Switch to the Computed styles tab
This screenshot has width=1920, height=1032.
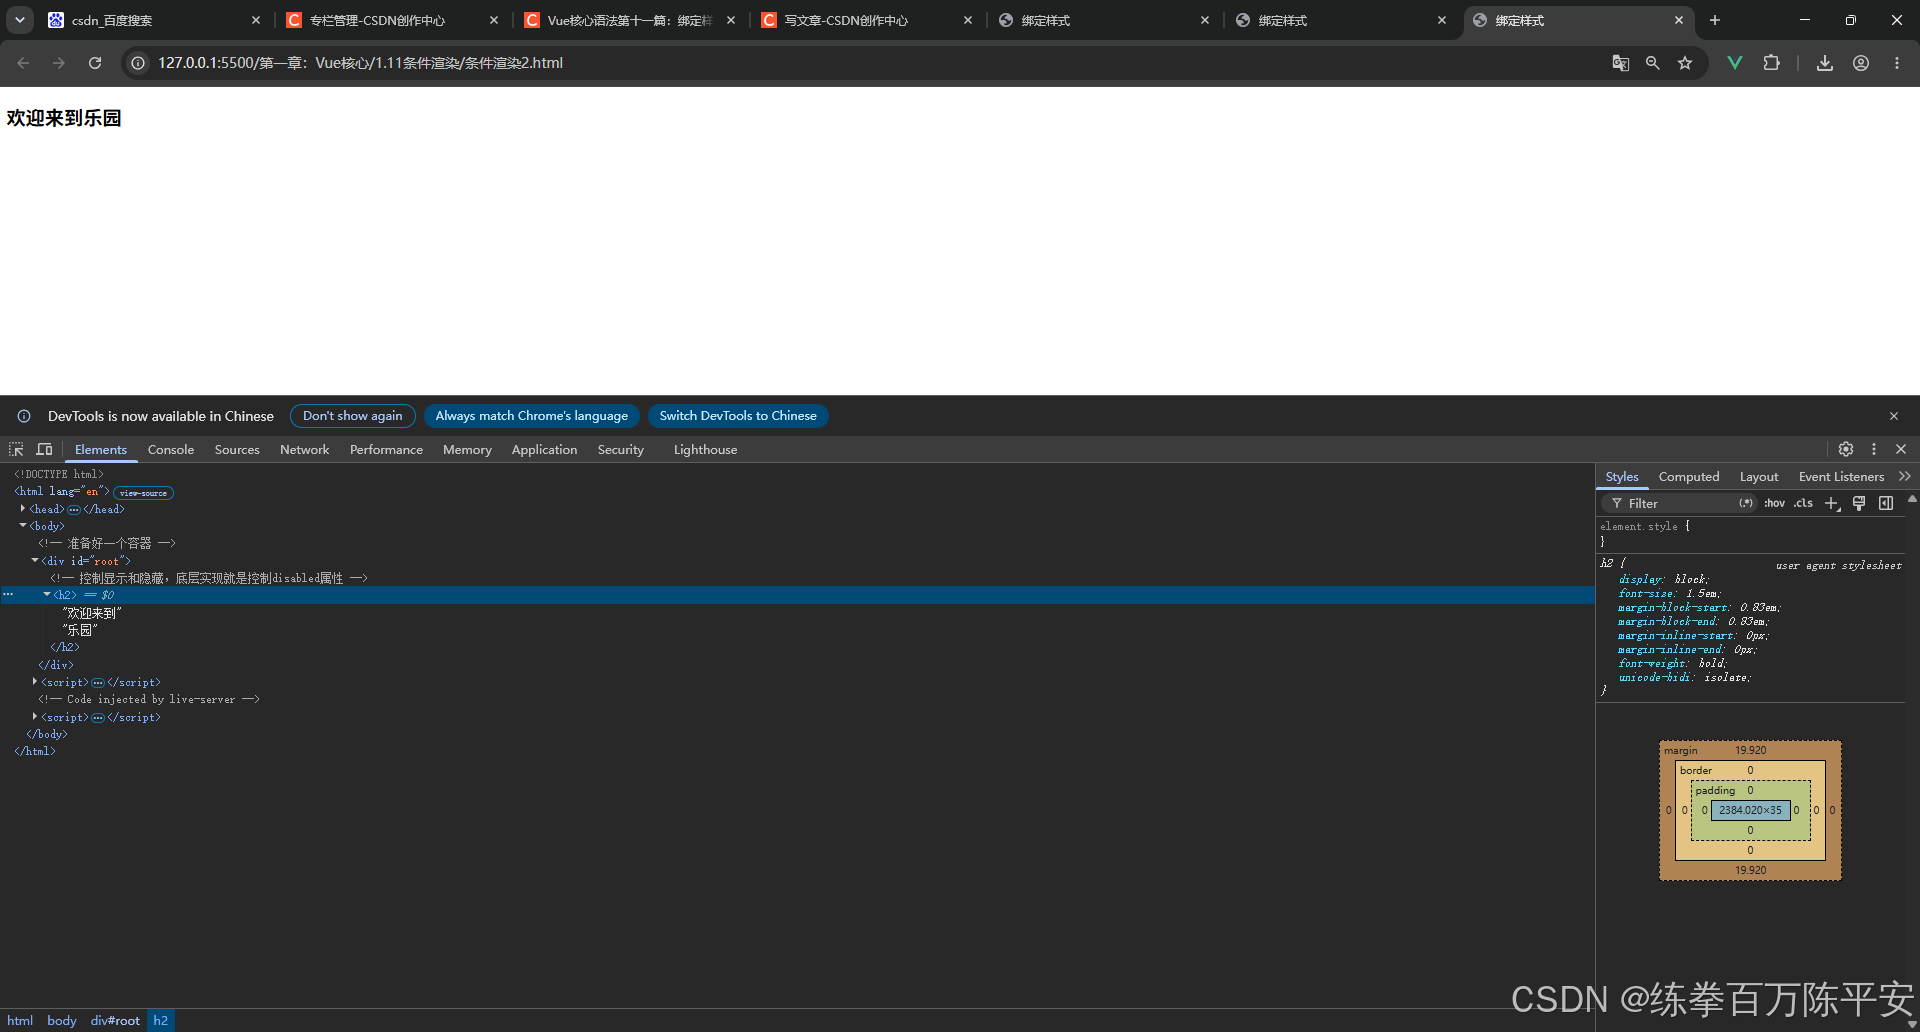tap(1689, 477)
